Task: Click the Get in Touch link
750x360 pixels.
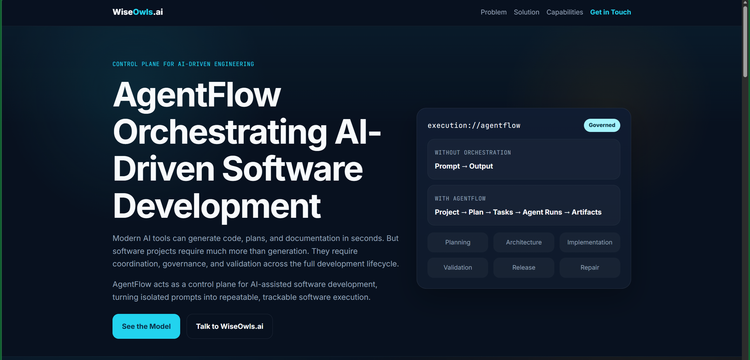Action: [x=610, y=12]
